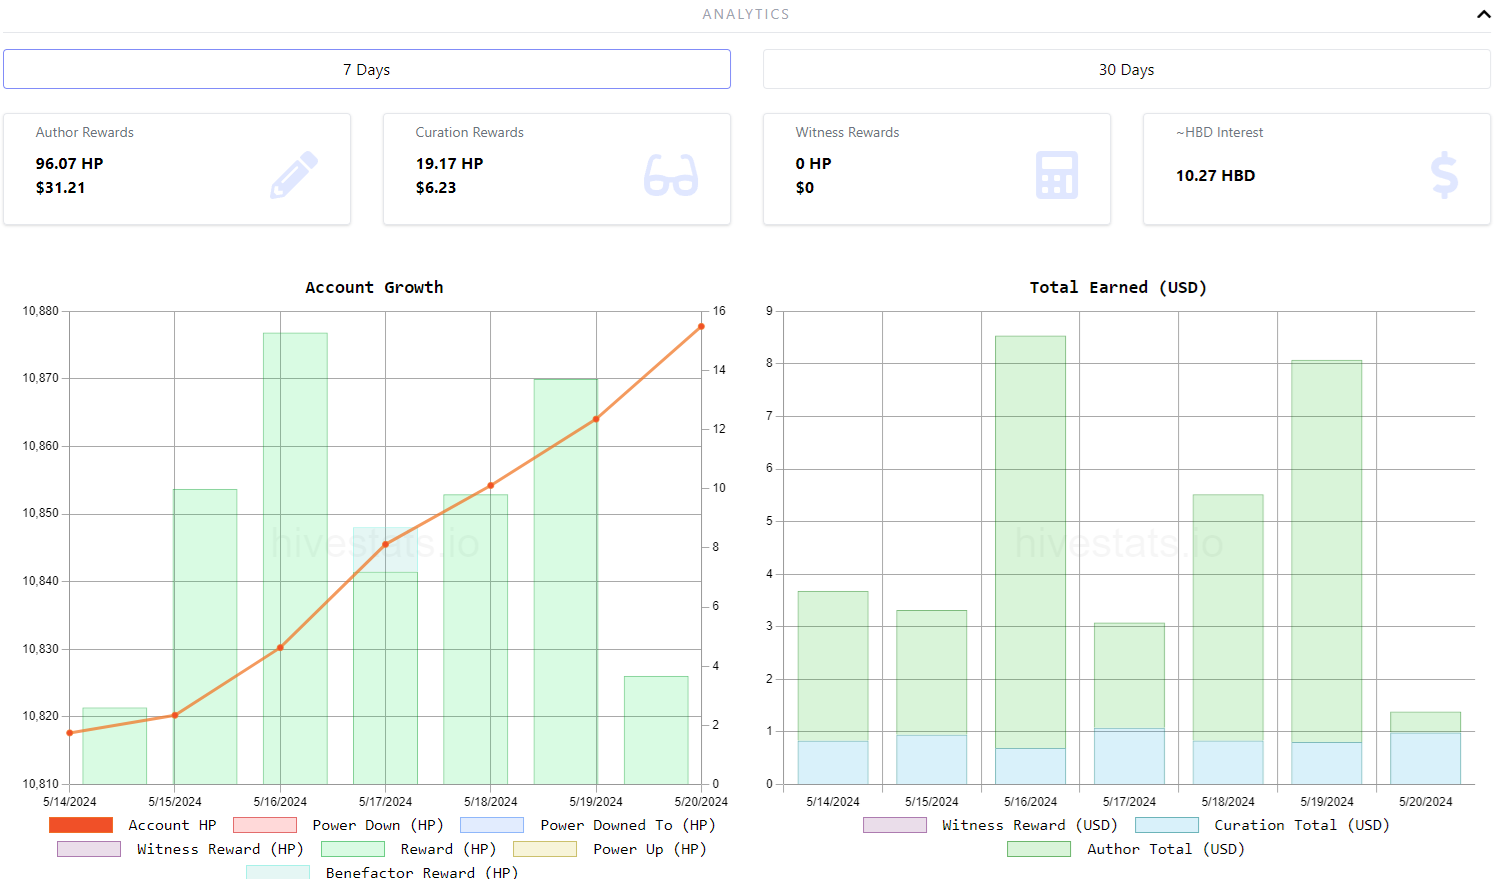The height and width of the screenshot is (879, 1495).
Task: Click the 5/18/2024 author bar in Total Earned
Action: pyautogui.click(x=1228, y=617)
